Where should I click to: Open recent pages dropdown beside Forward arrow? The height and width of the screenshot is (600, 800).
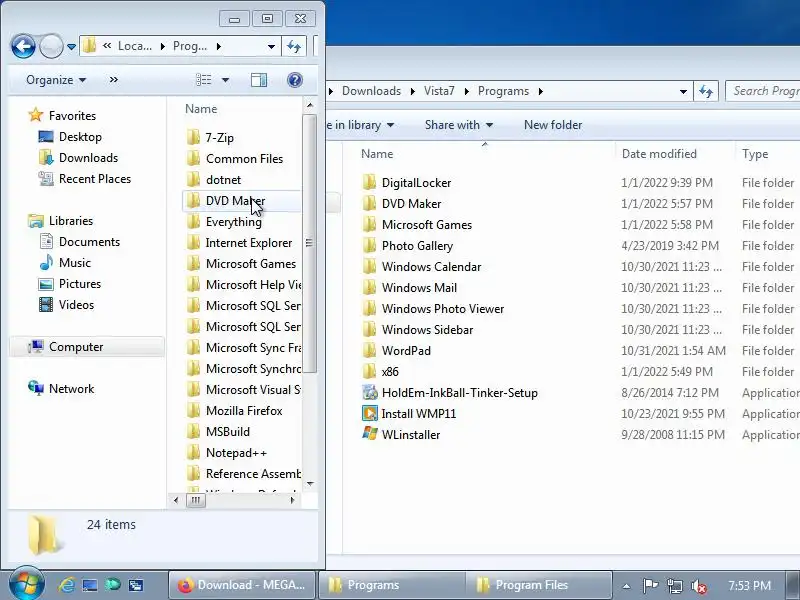pos(71,47)
